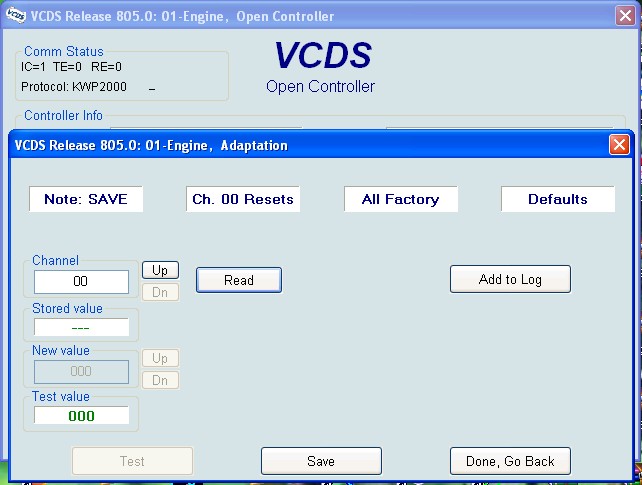Click the 'Defaults' text box

pos(558,199)
